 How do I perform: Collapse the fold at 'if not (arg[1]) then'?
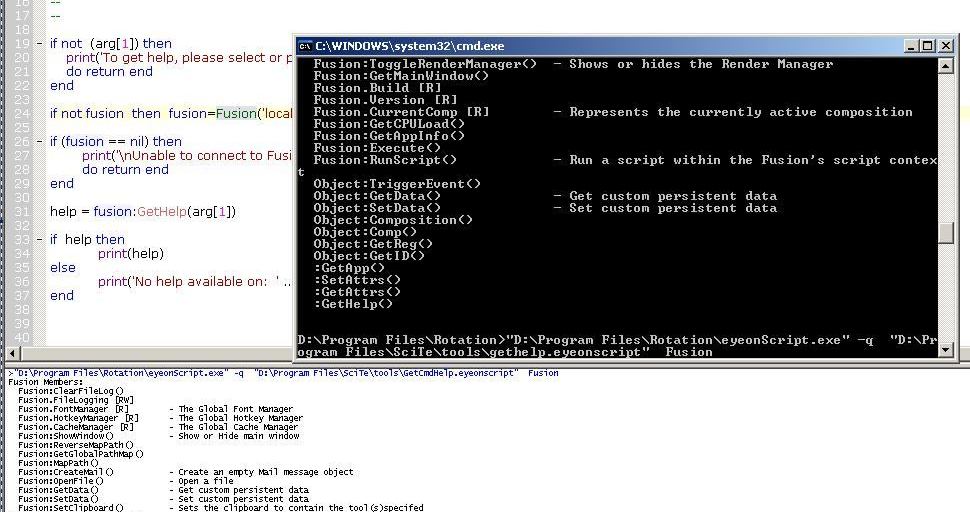[x=40, y=44]
